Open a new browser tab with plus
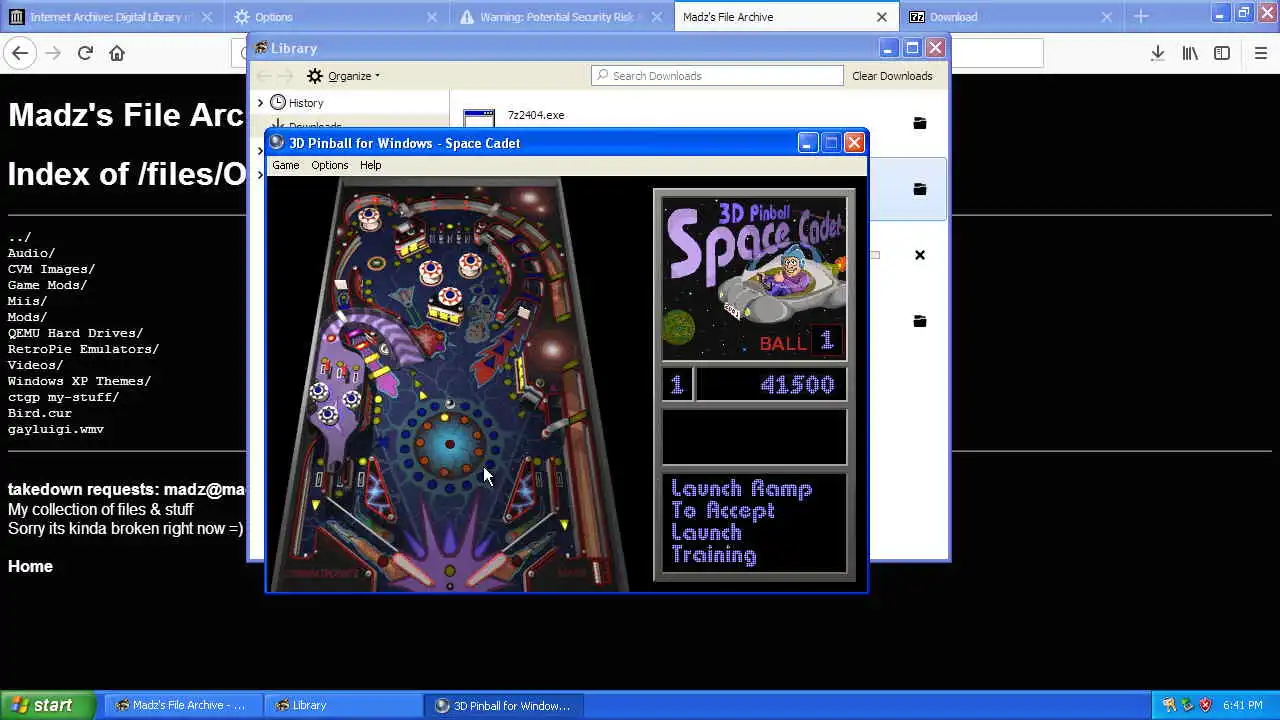This screenshot has height=720, width=1280. tap(1141, 16)
